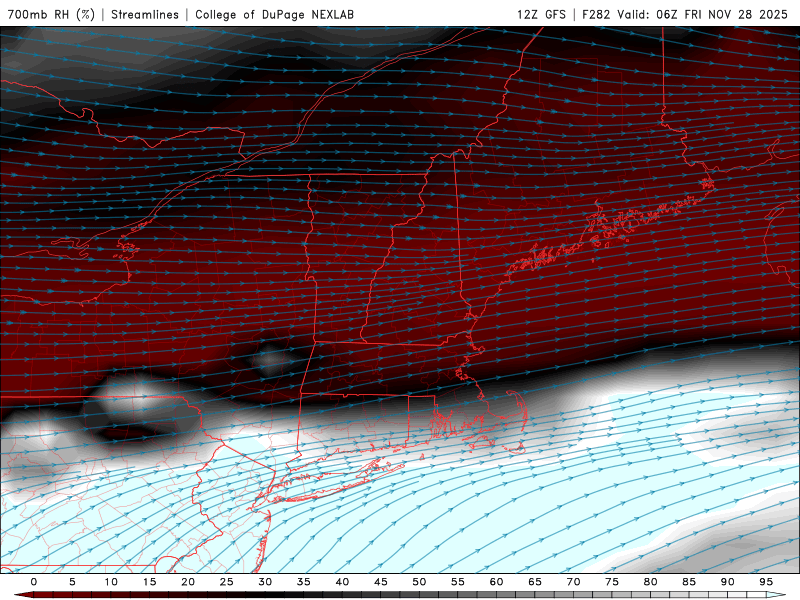The width and height of the screenshot is (800, 600).
Task: Click the "40" colorbar label
Action: point(342,582)
